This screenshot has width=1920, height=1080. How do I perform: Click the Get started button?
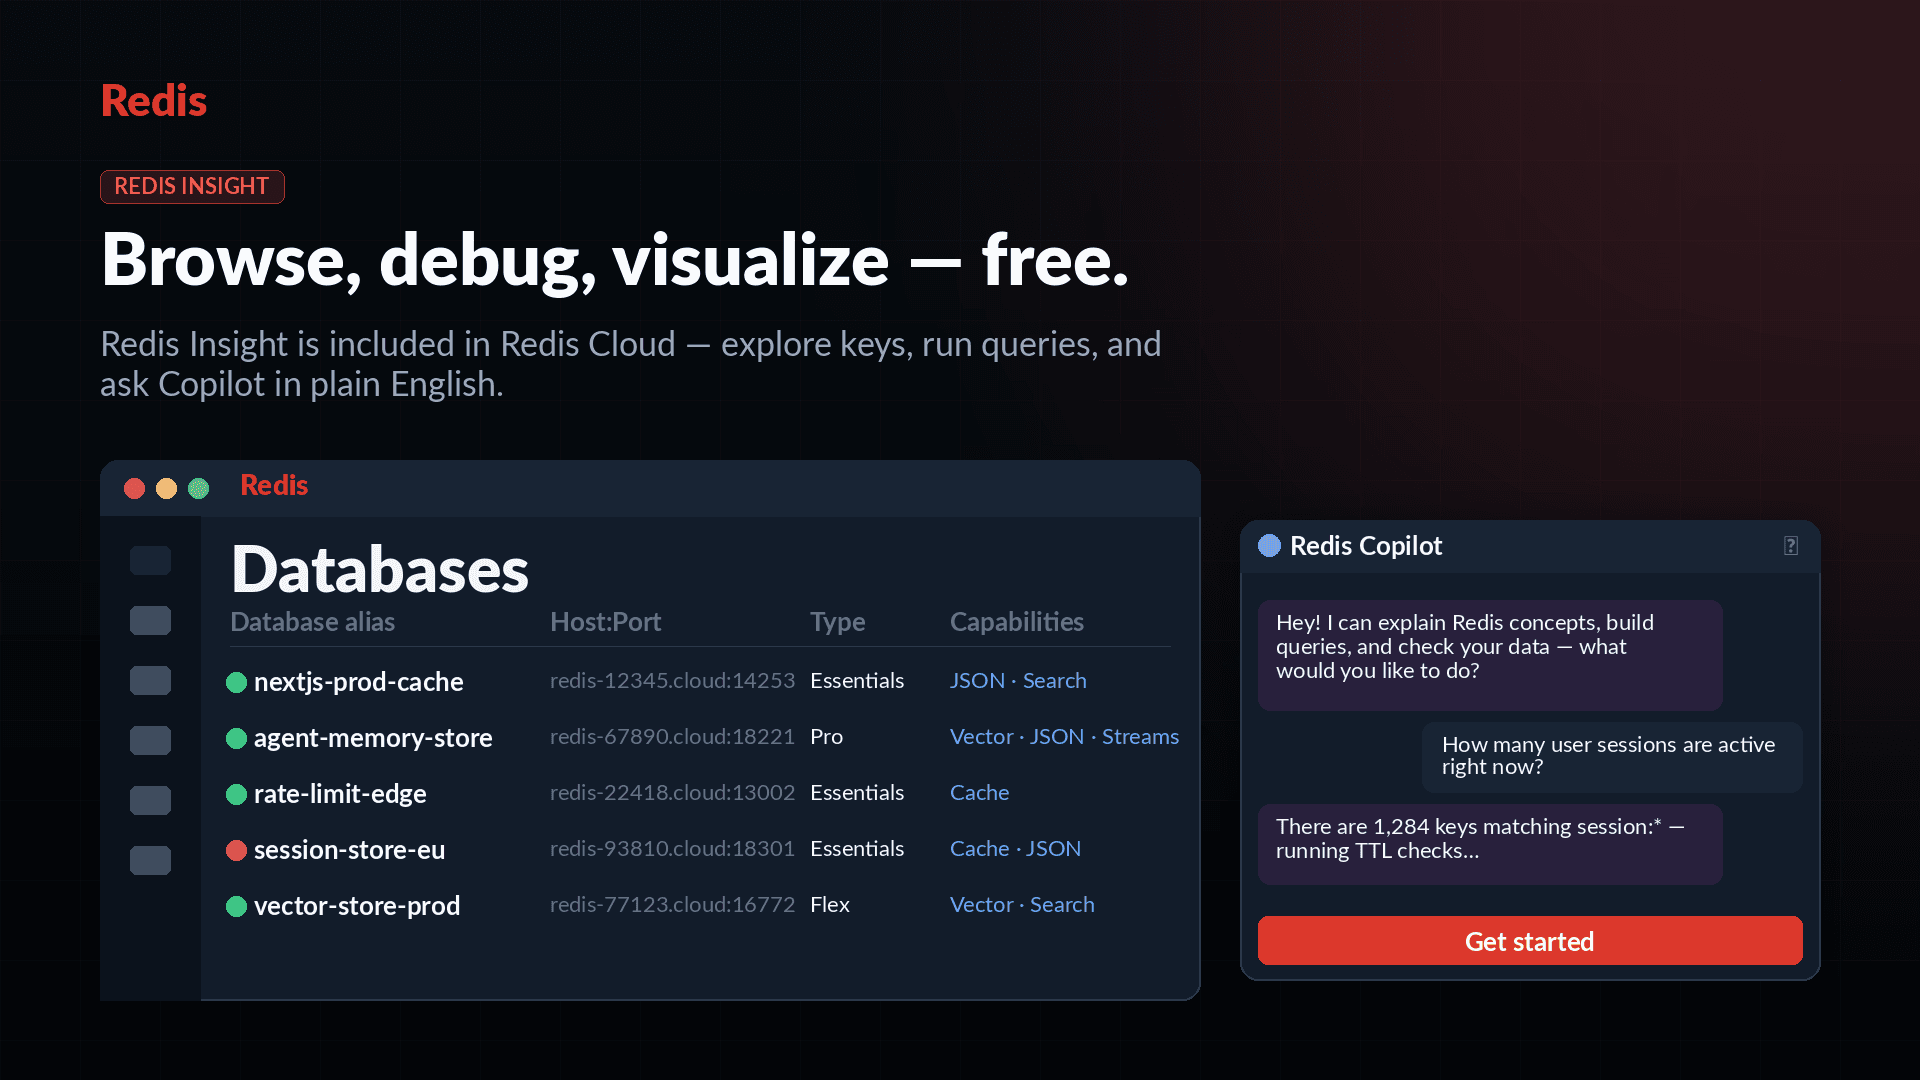tap(1530, 941)
